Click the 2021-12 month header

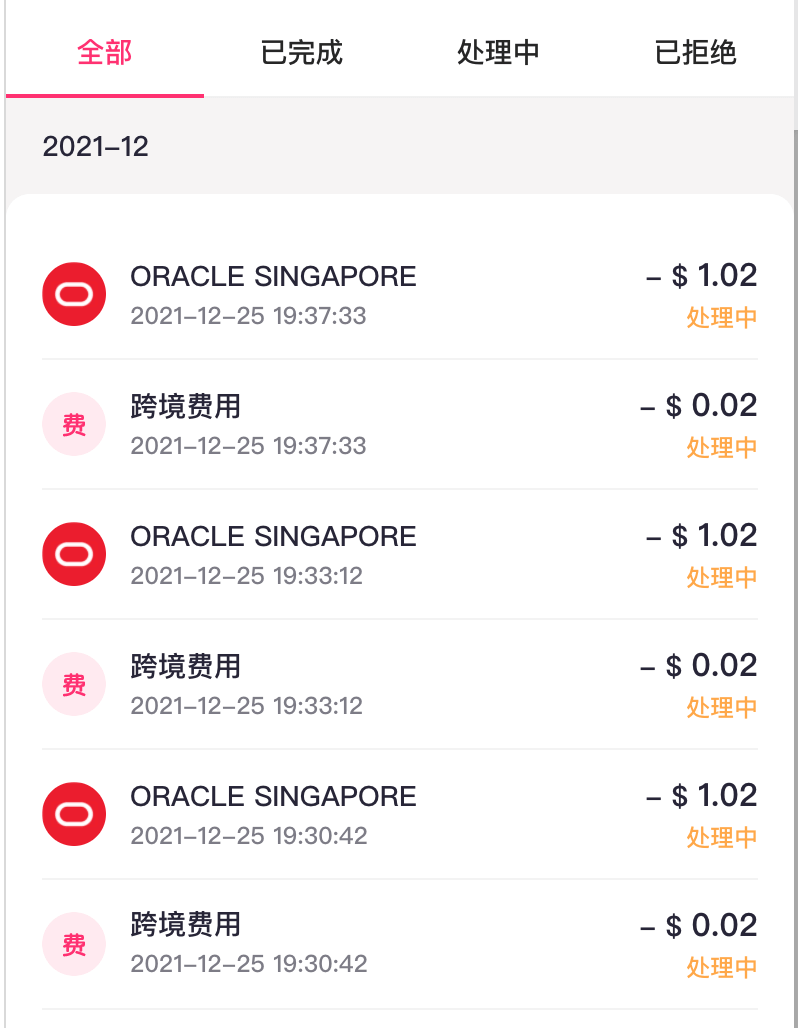(96, 147)
